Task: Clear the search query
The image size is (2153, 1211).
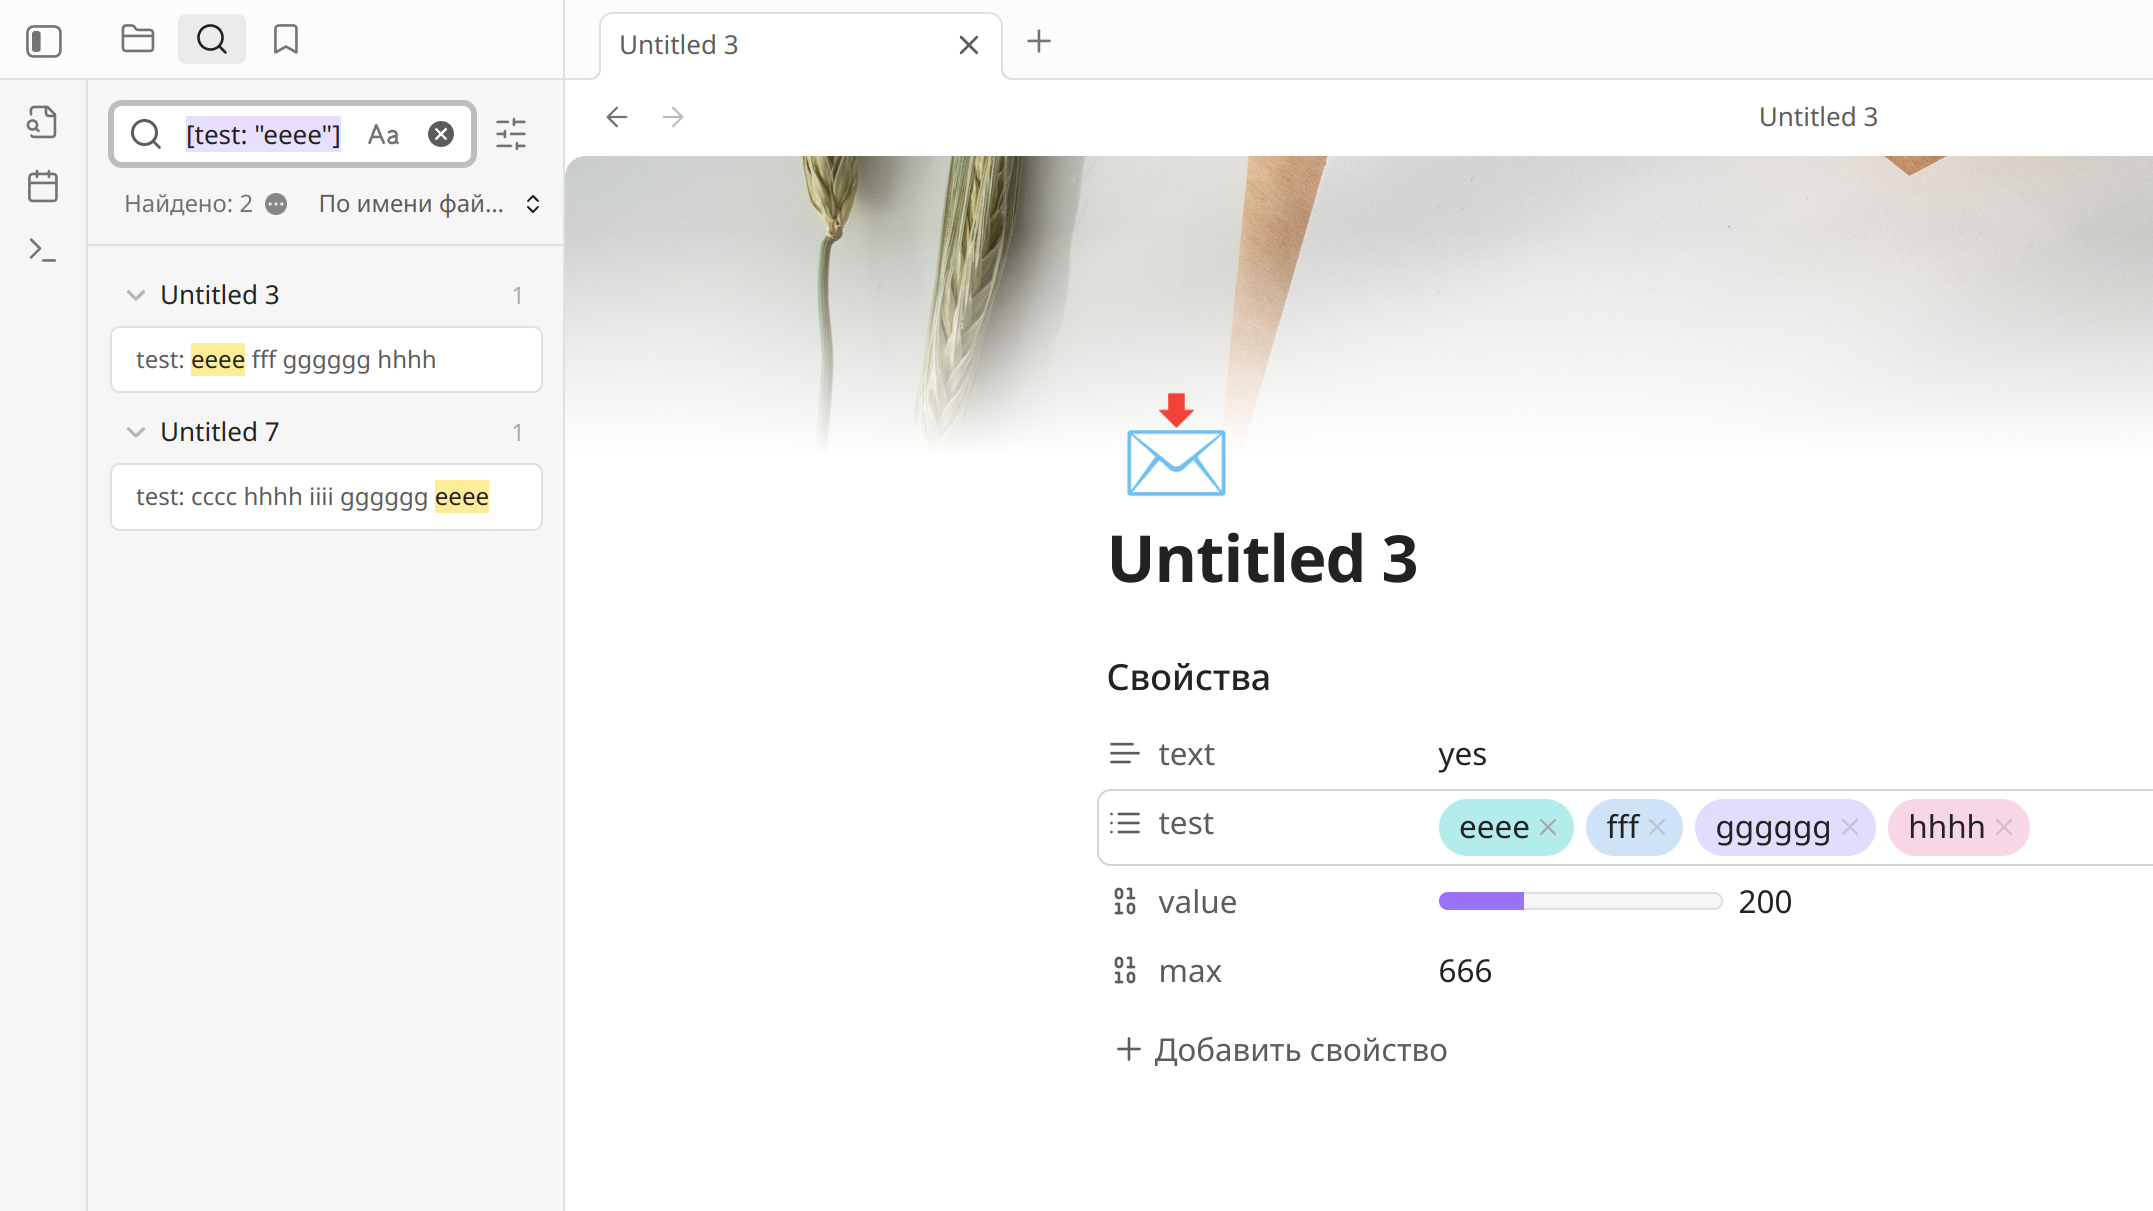Action: click(441, 134)
